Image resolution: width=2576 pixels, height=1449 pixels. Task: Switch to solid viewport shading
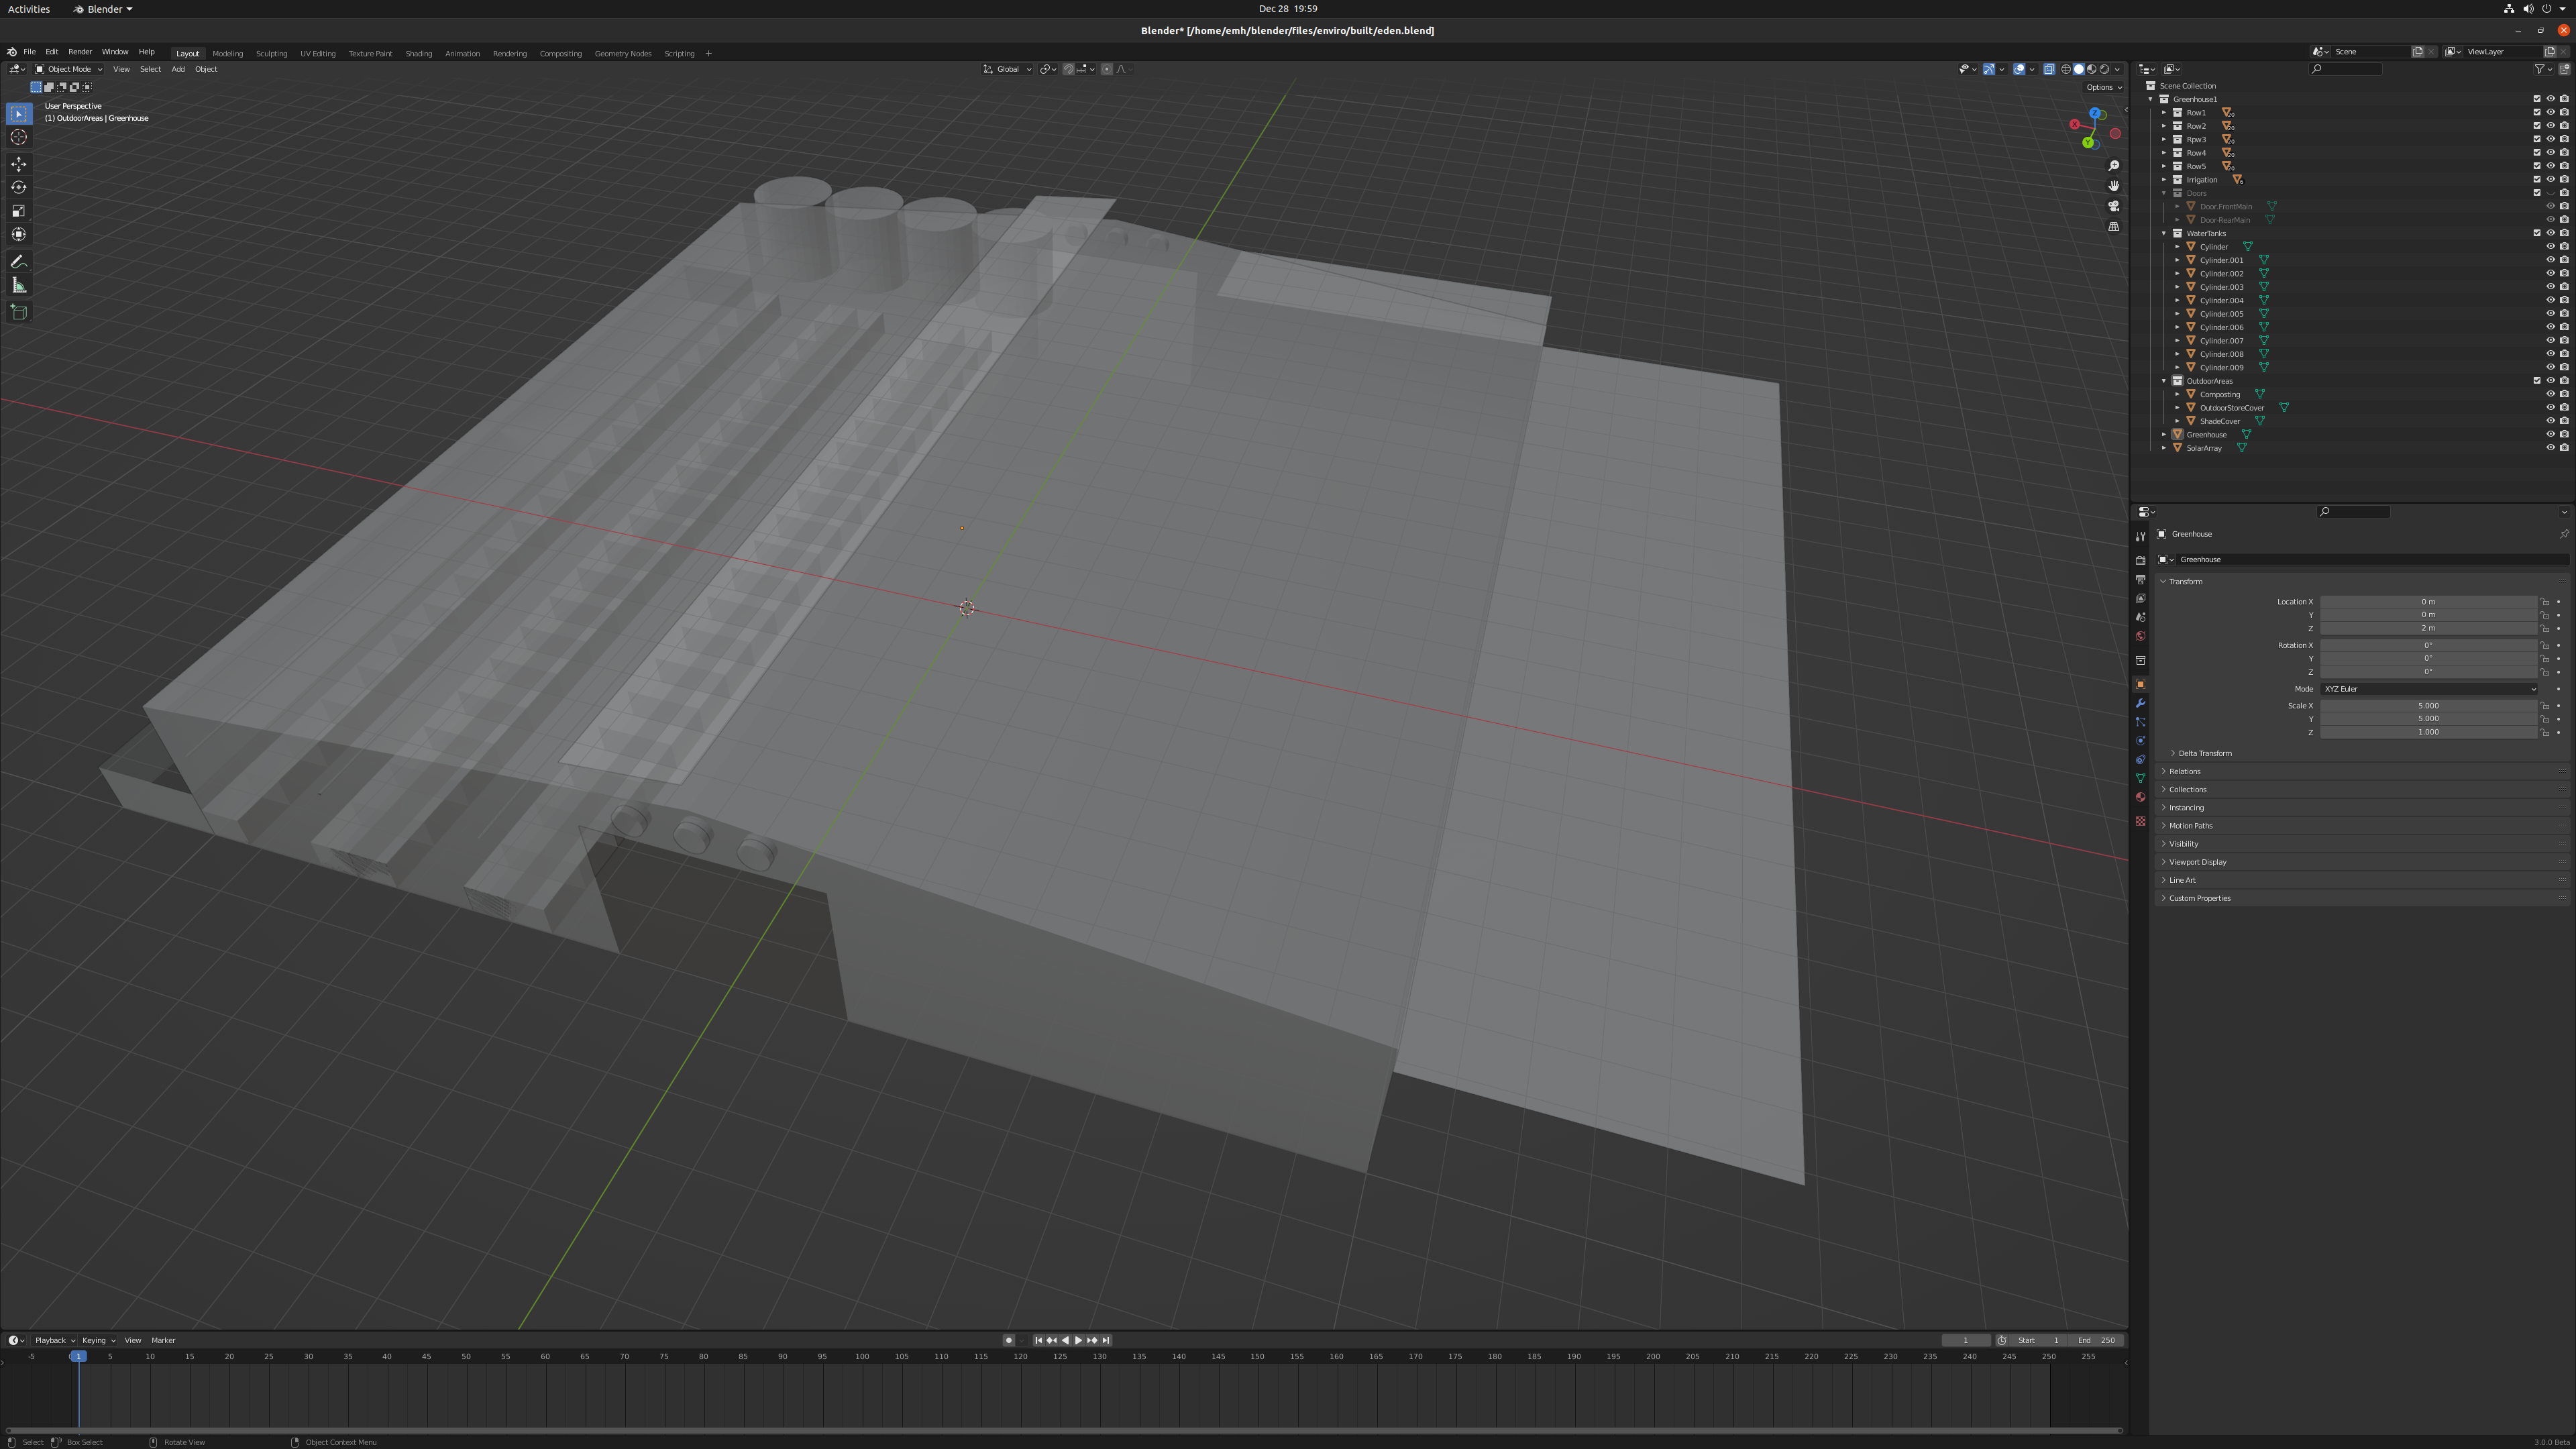(x=2078, y=69)
